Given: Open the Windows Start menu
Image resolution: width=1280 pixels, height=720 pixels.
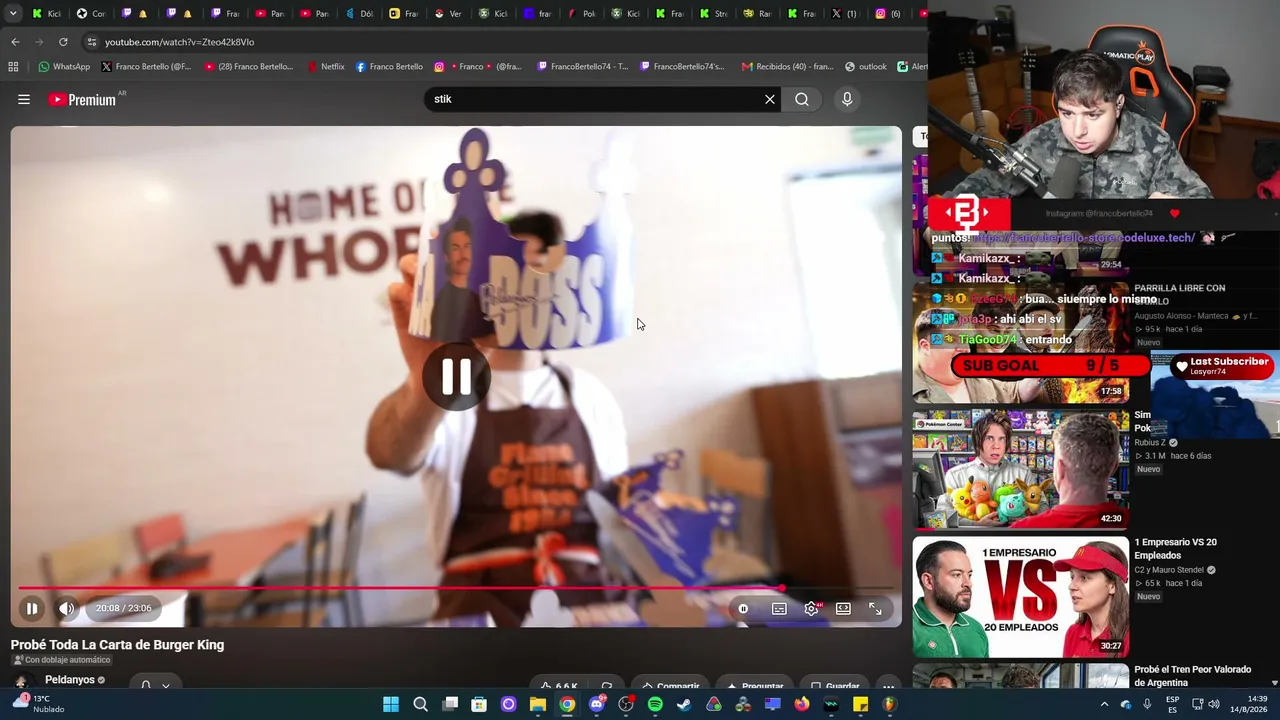Looking at the screenshot, I should pyautogui.click(x=391, y=704).
